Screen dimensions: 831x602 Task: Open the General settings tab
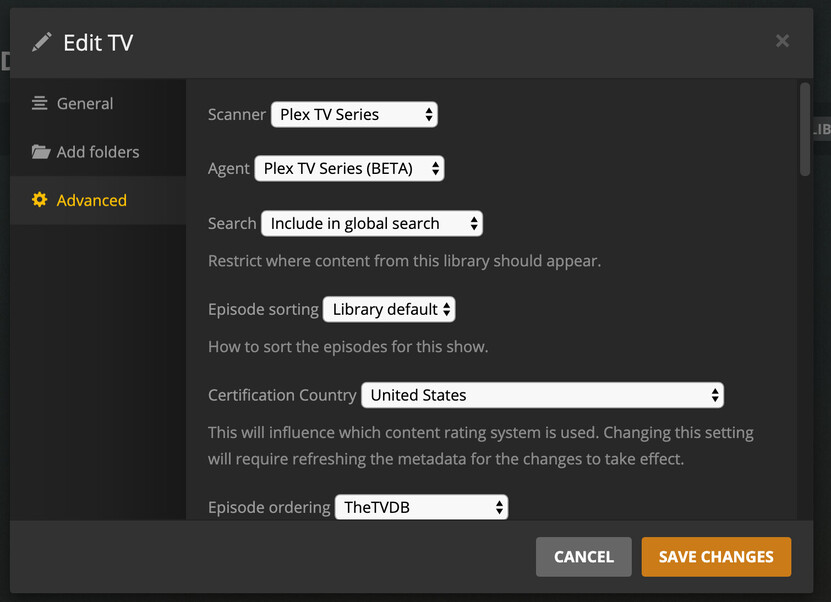98,103
